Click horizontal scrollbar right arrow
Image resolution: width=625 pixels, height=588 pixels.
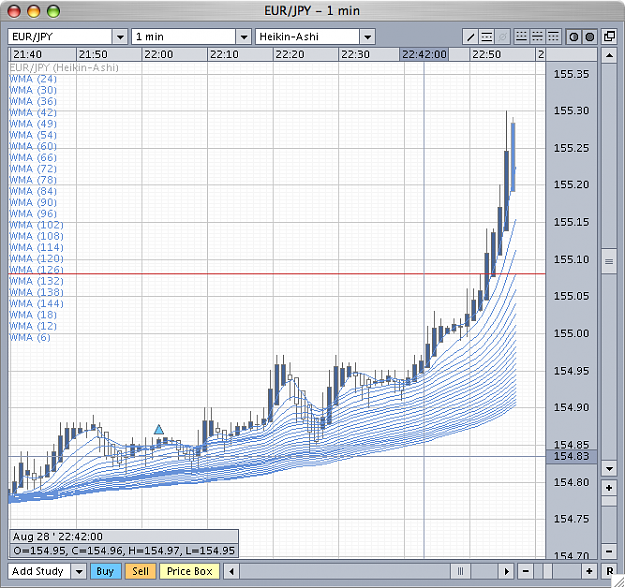(507, 572)
